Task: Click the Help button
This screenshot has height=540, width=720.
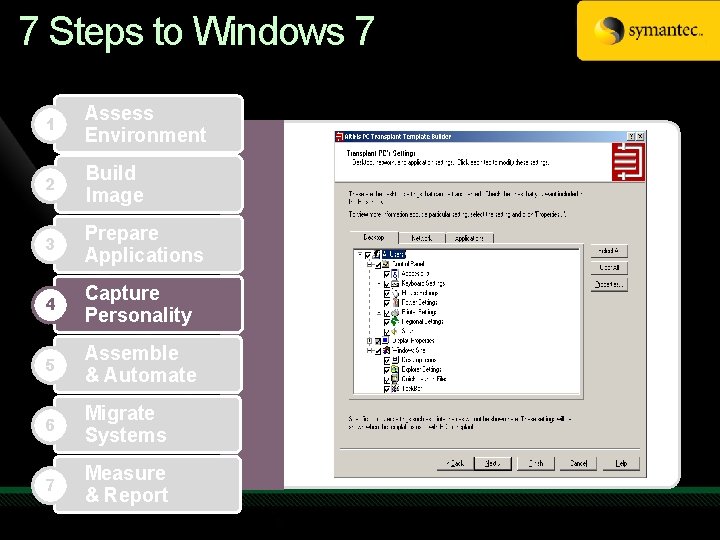Action: coord(621,463)
